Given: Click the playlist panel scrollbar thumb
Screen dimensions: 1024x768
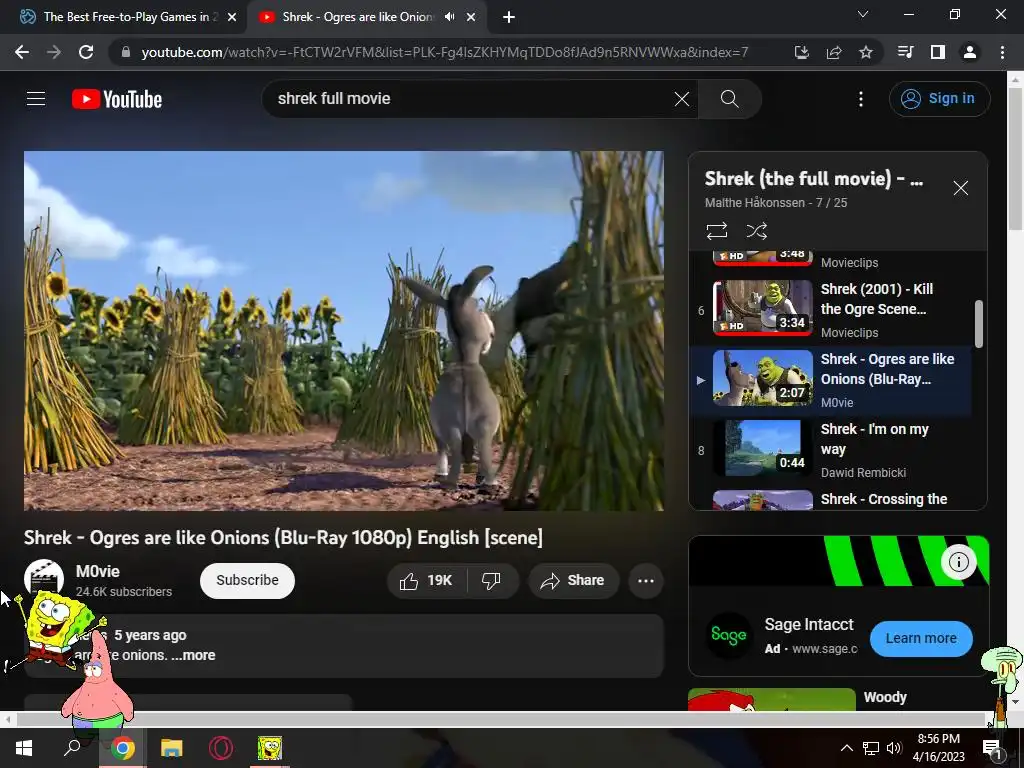Looking at the screenshot, I should click(x=978, y=324).
